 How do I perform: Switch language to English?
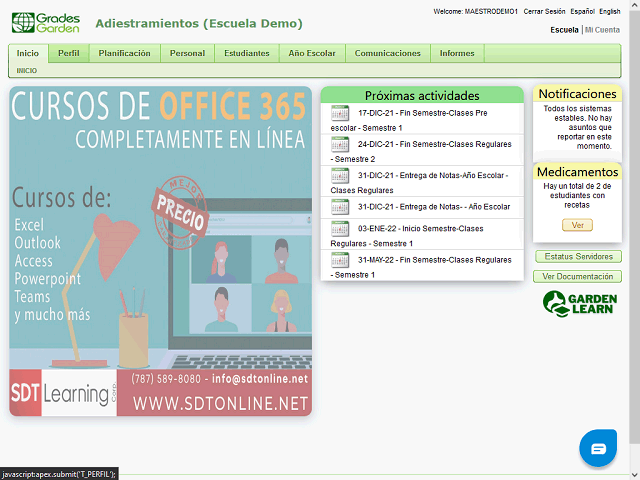[610, 11]
